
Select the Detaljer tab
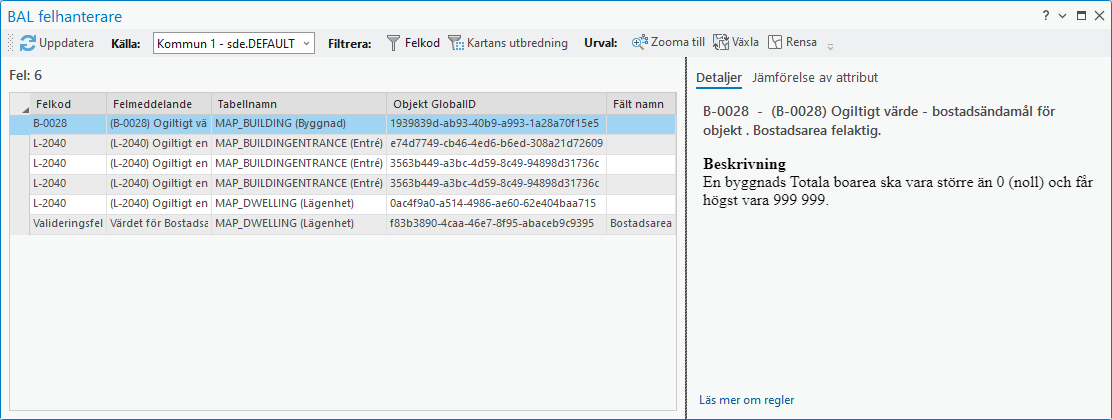point(718,78)
